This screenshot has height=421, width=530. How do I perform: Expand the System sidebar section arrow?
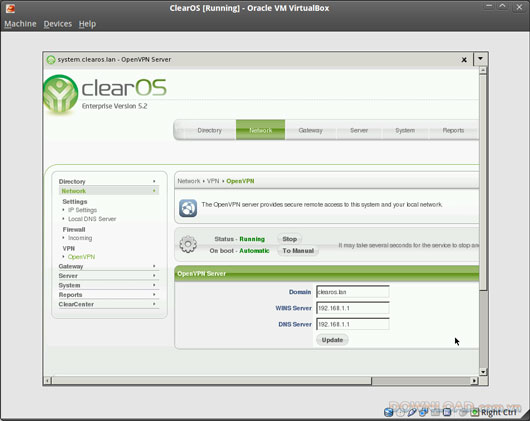click(154, 285)
